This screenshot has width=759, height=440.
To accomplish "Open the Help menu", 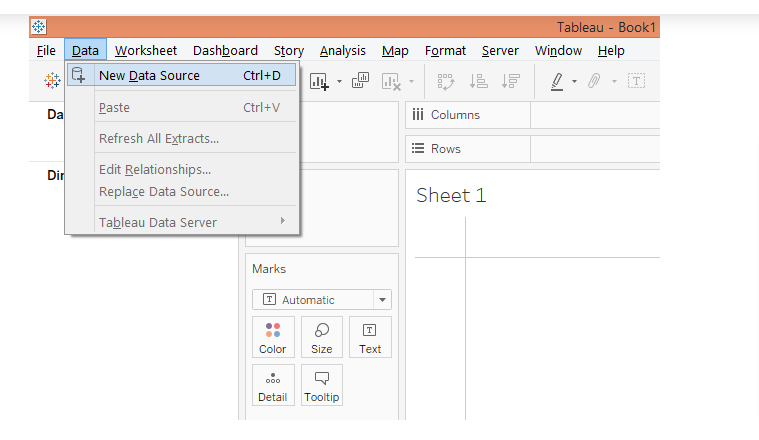I will pyautogui.click(x=611, y=50).
